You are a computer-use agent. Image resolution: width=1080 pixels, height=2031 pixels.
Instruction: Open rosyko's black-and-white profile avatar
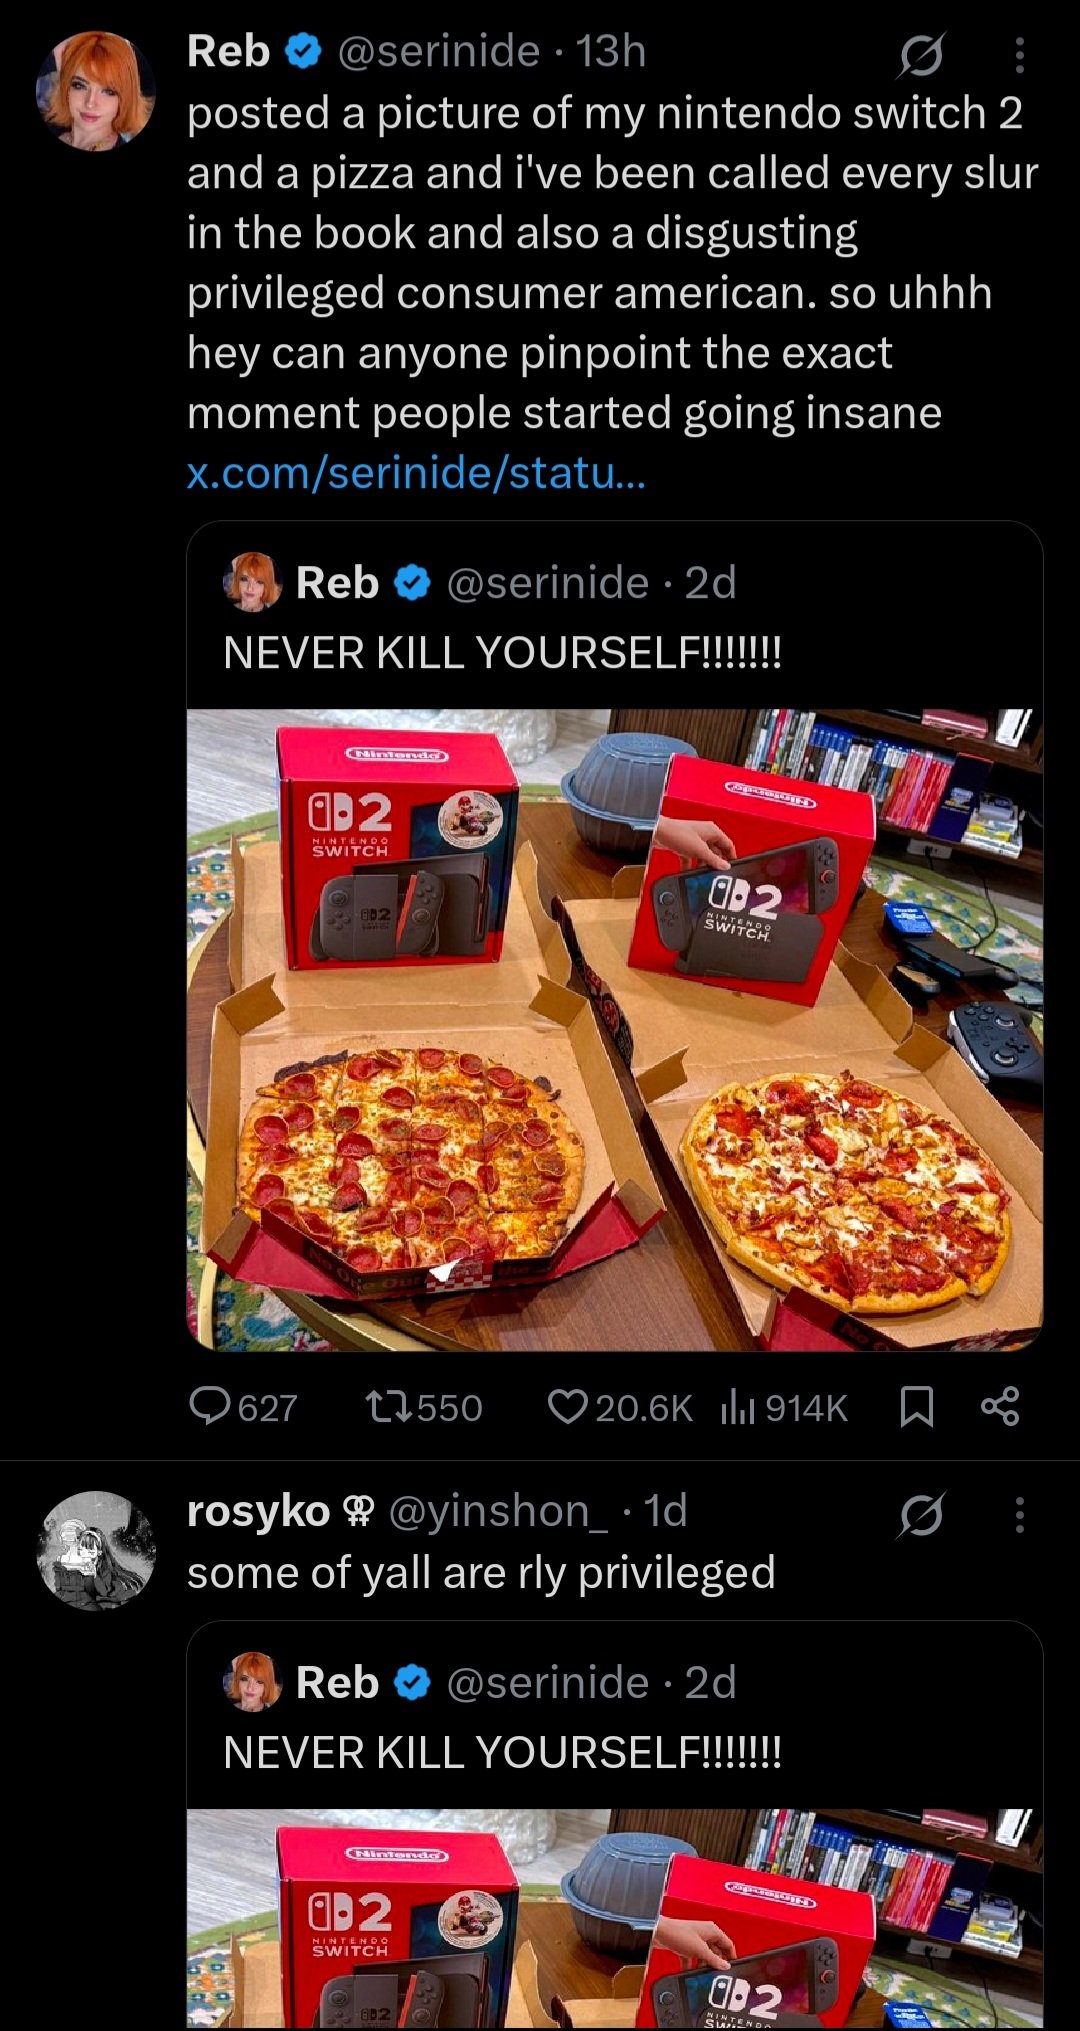(96, 1550)
